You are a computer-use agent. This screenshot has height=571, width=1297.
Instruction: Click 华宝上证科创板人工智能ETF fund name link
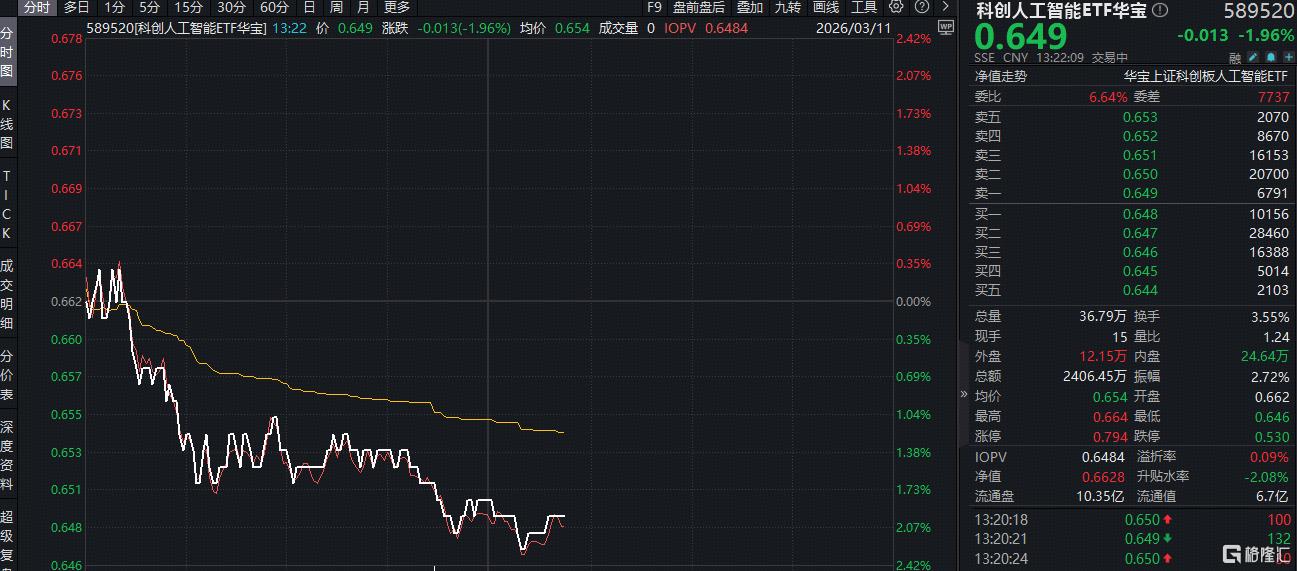pyautogui.click(x=1206, y=76)
